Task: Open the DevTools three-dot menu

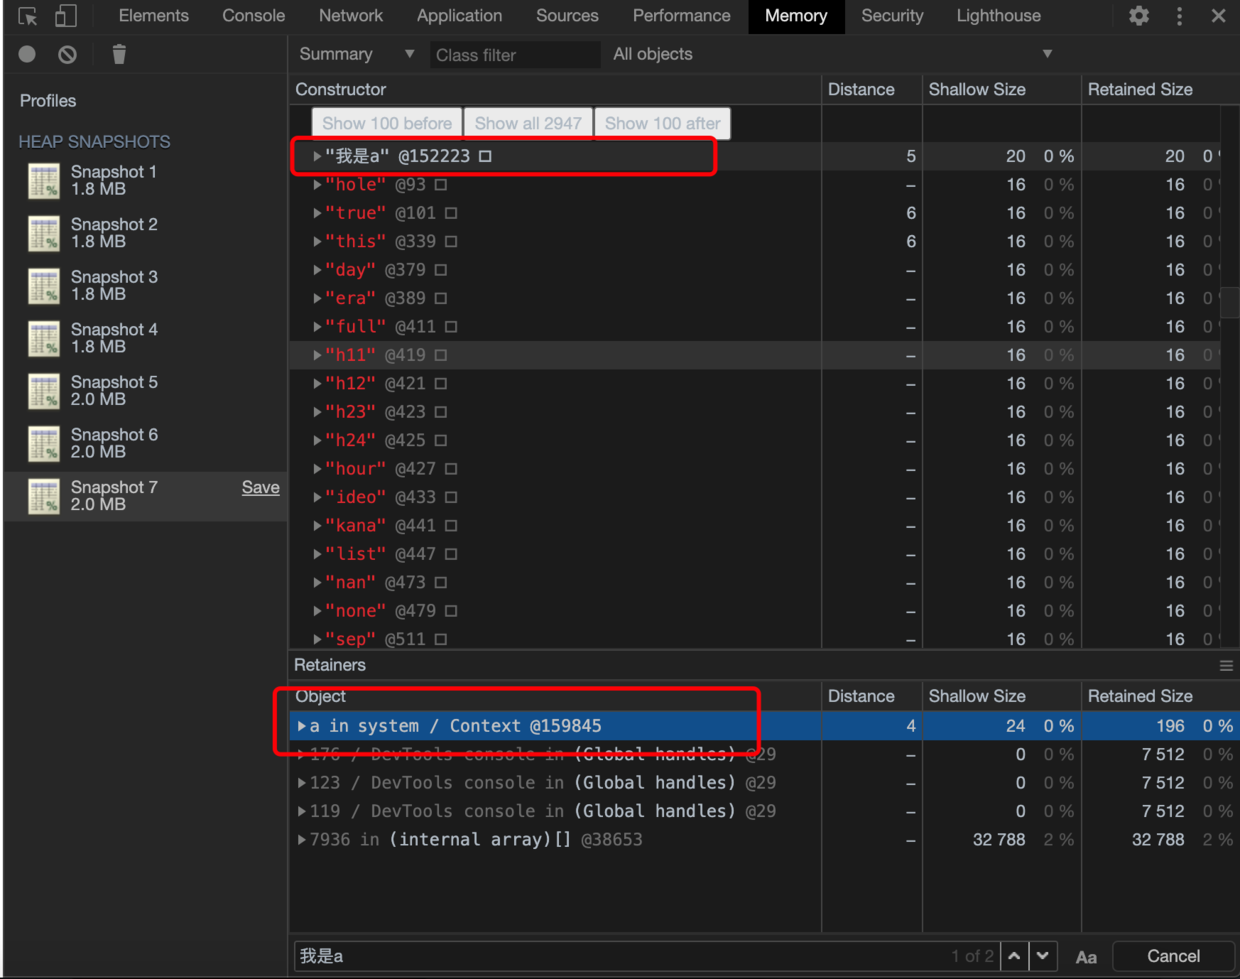Action: pyautogui.click(x=1180, y=16)
